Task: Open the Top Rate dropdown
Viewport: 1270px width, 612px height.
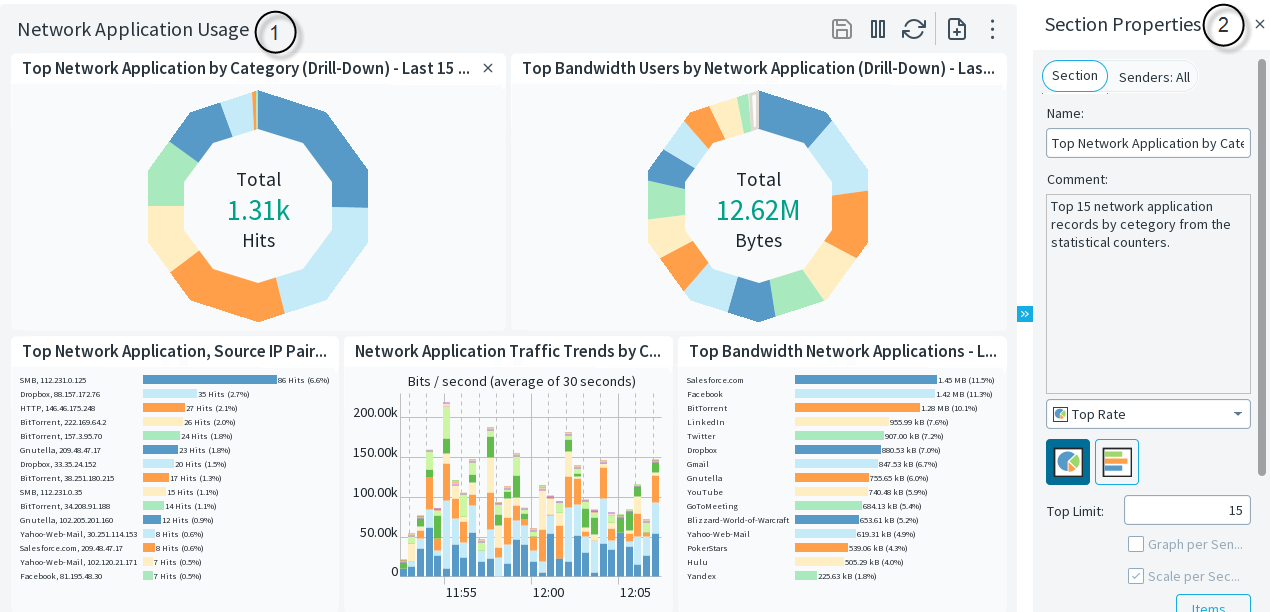Action: coord(1148,414)
